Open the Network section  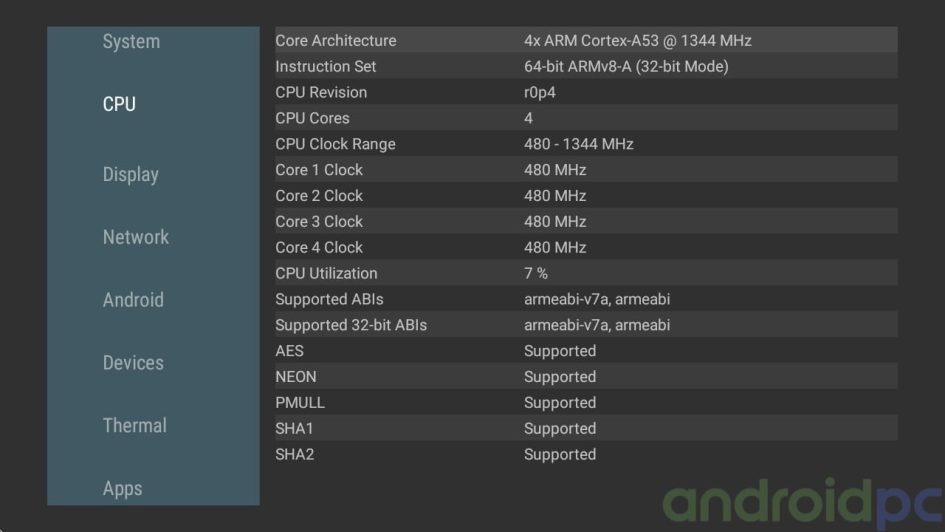[x=136, y=237]
